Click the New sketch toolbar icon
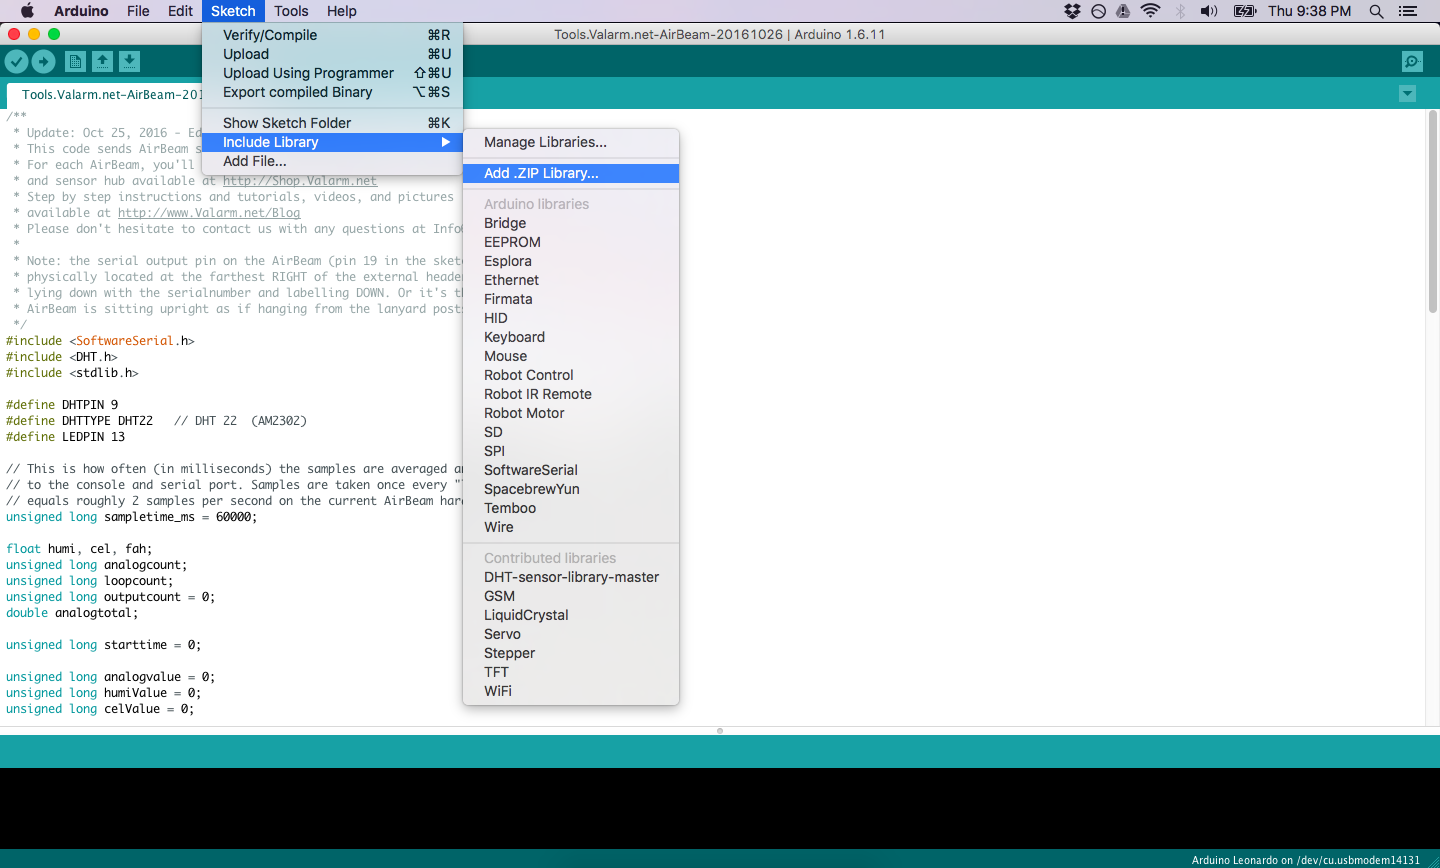Viewport: 1440px width, 868px height. click(75, 62)
